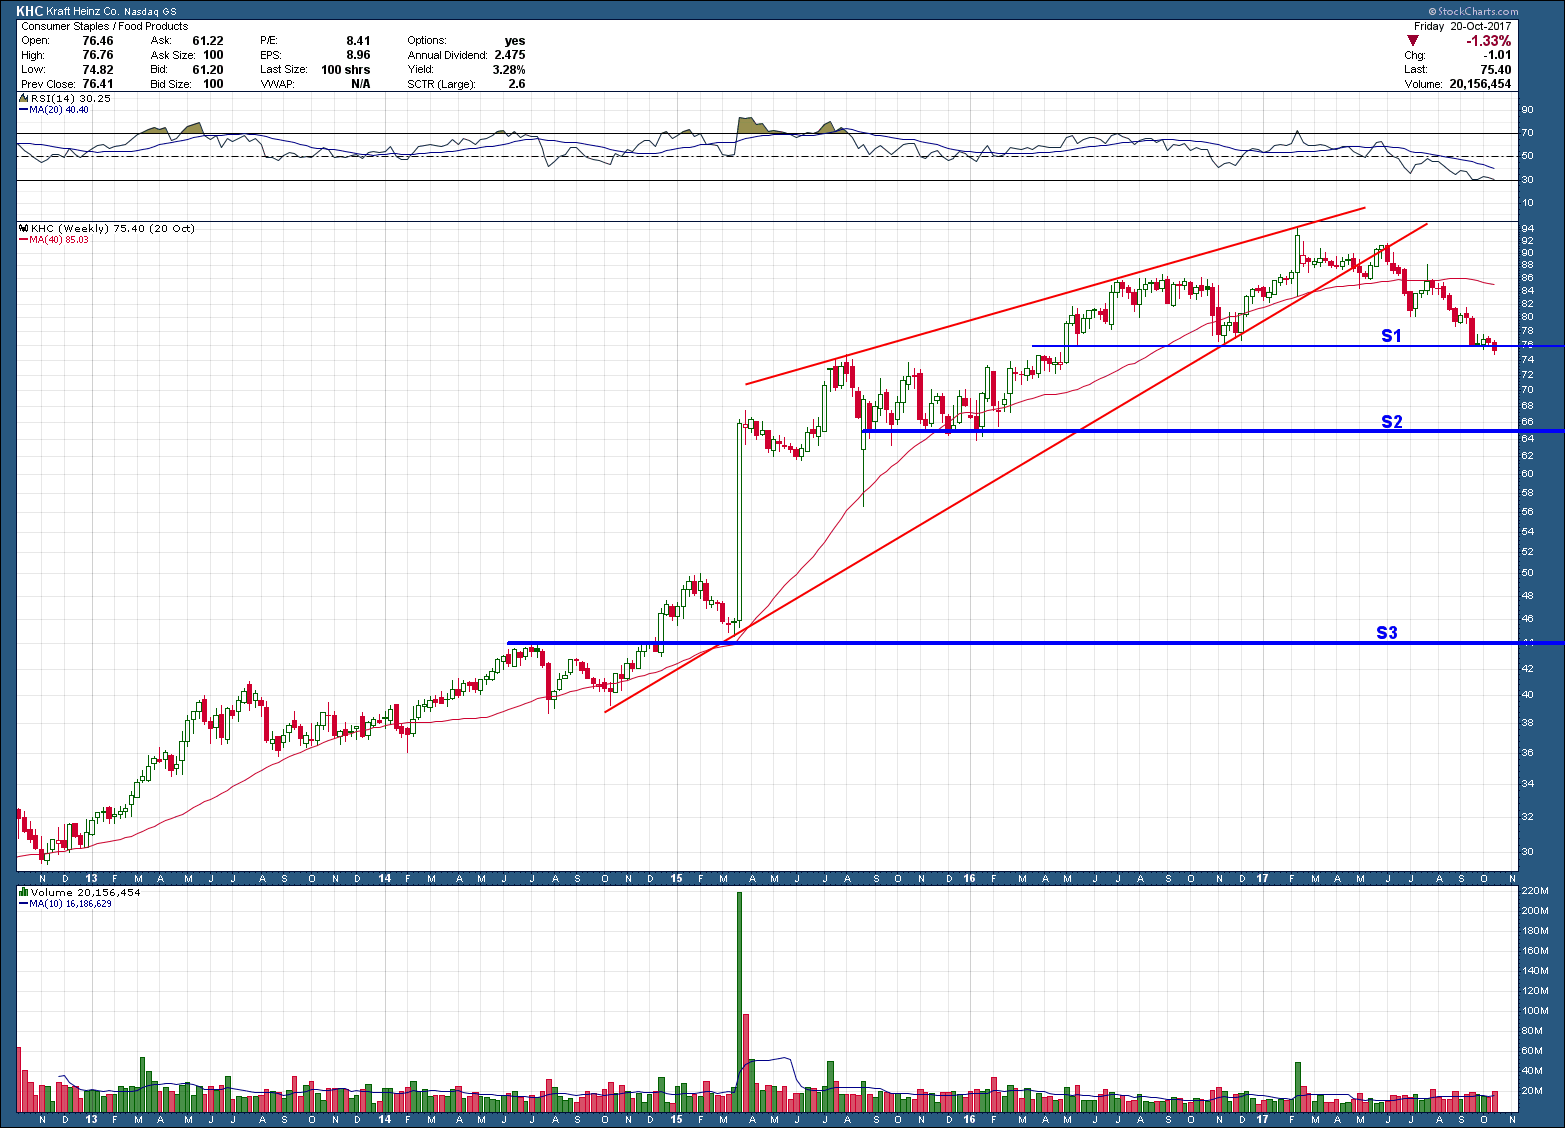Click the Friday 20-Oct-2017 date
This screenshot has width=1565, height=1128.
[x=1462, y=26]
